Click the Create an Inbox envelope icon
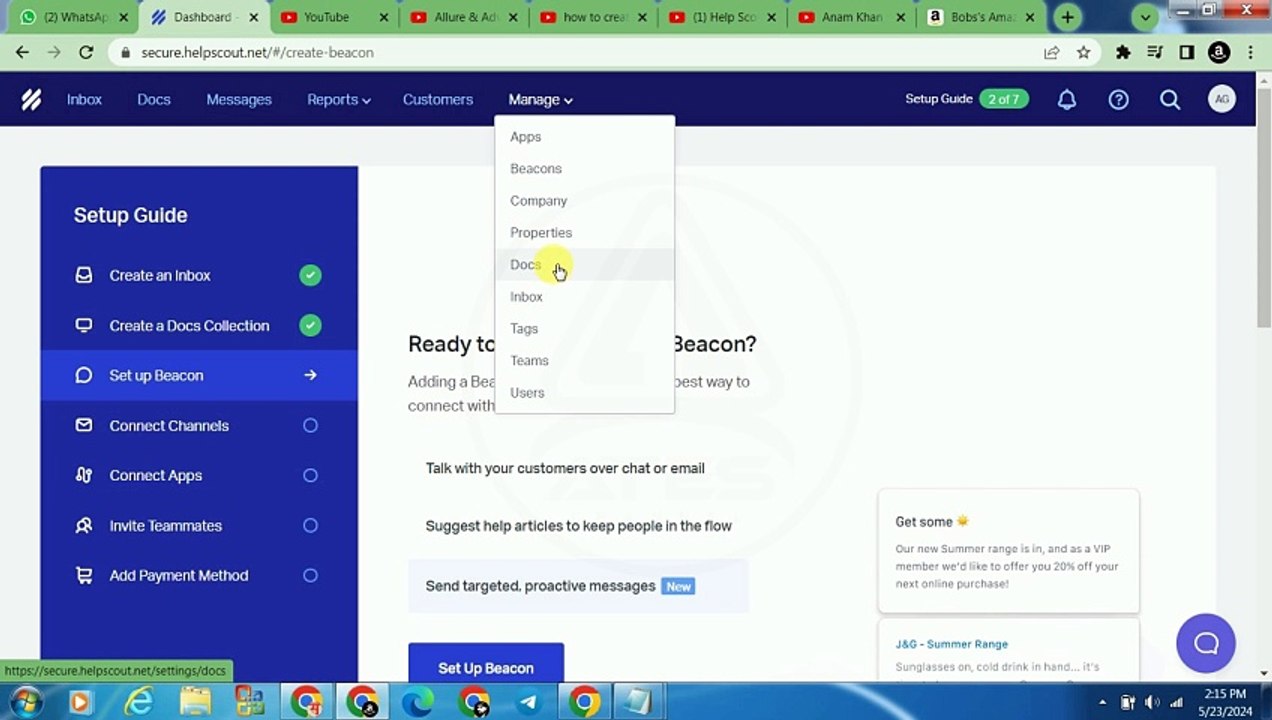This screenshot has height=720, width=1272. 84,275
